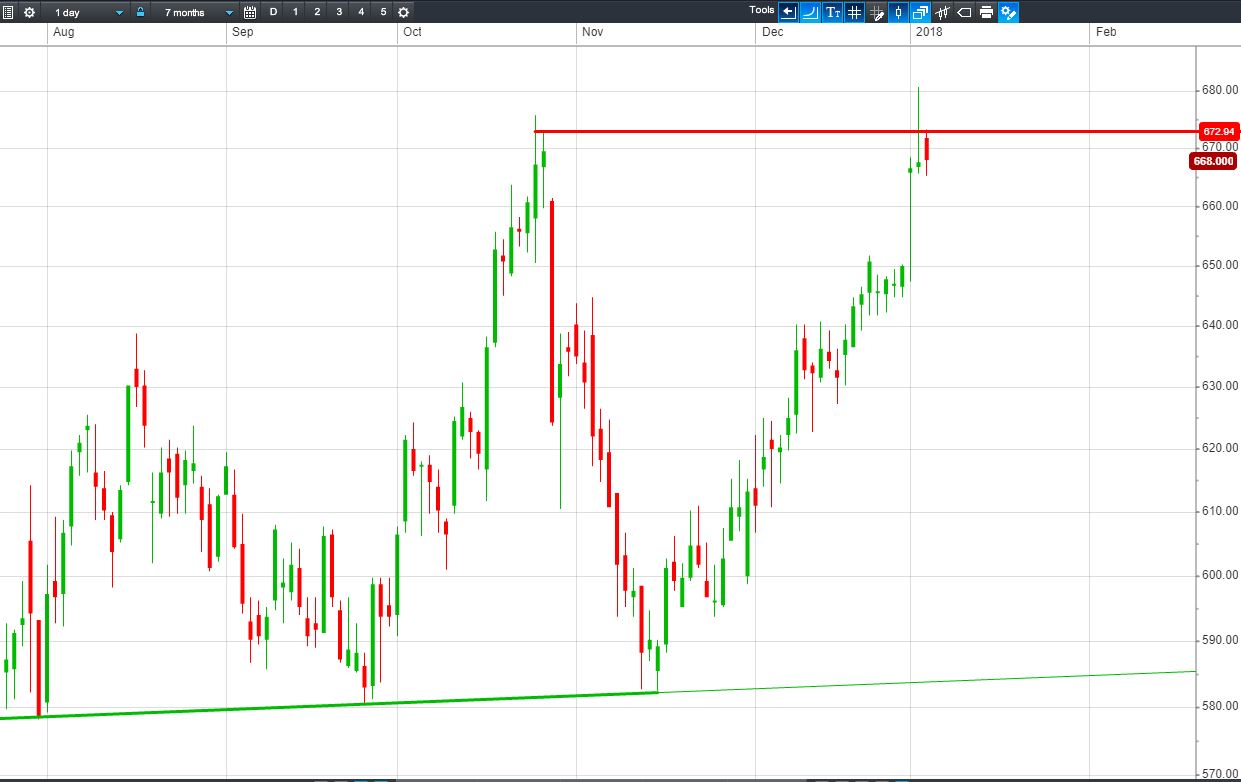Open the Tools menu label

tap(762, 11)
